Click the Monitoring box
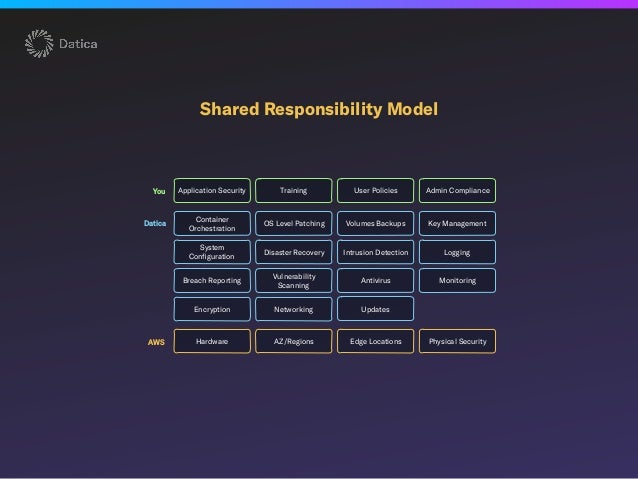The height and width of the screenshot is (479, 638). pyautogui.click(x=457, y=280)
